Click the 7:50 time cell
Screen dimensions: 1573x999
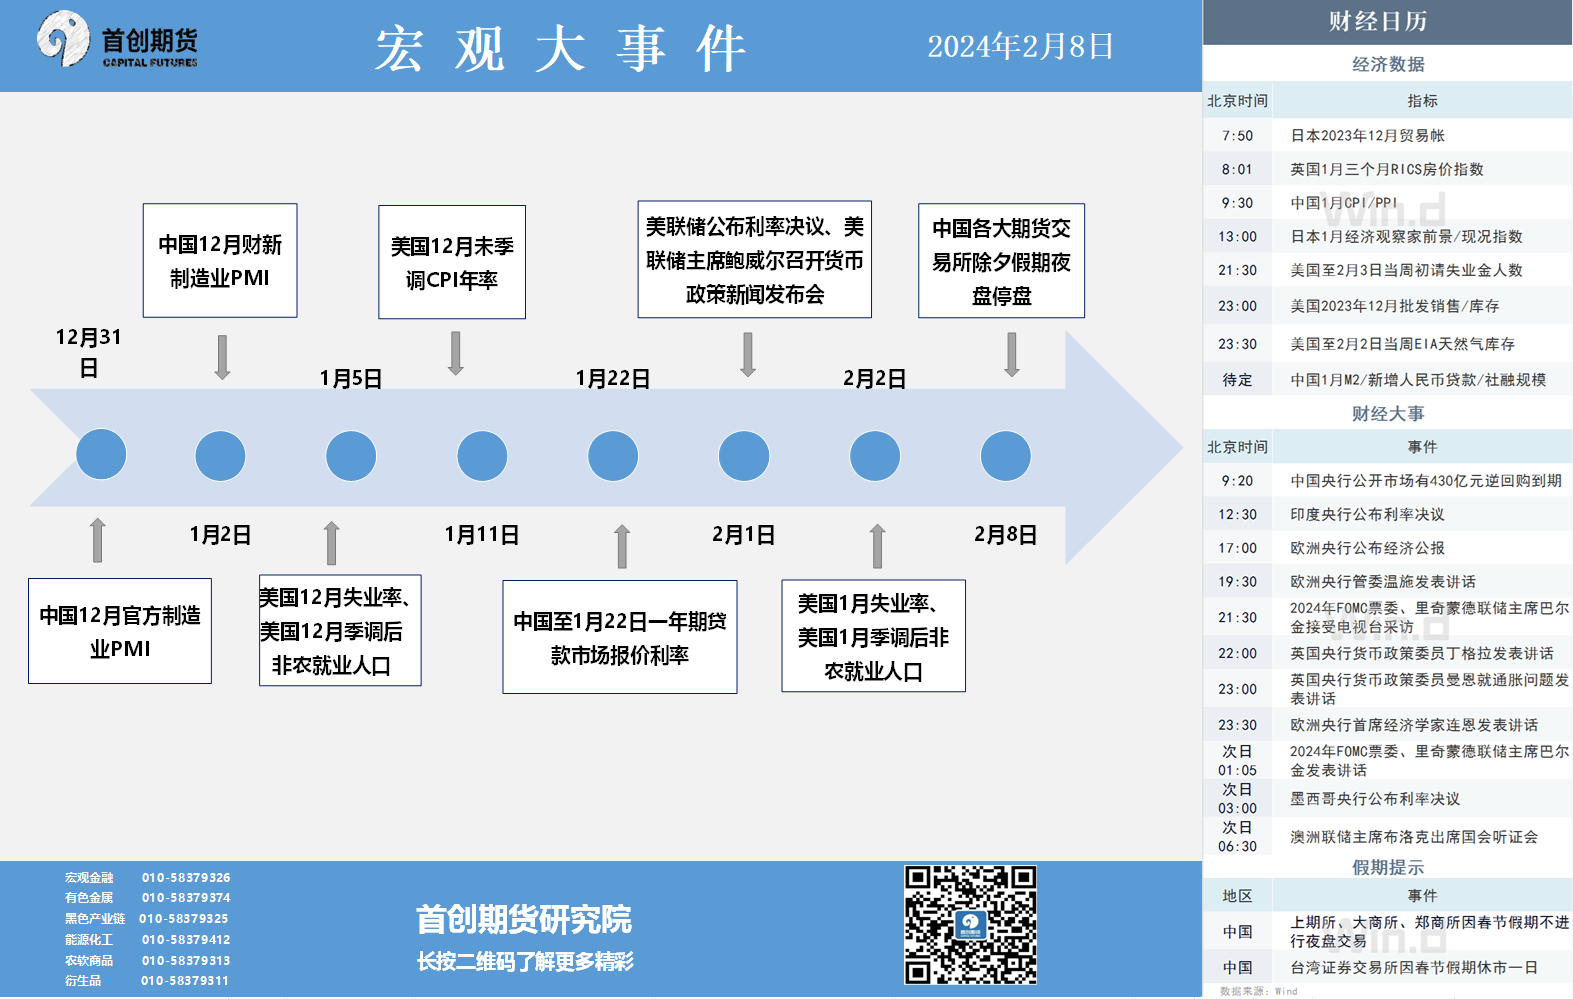click(1237, 135)
